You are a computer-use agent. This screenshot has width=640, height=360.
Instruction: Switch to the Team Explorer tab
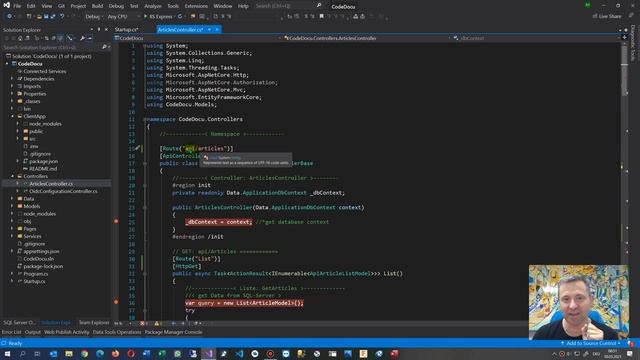94,322
